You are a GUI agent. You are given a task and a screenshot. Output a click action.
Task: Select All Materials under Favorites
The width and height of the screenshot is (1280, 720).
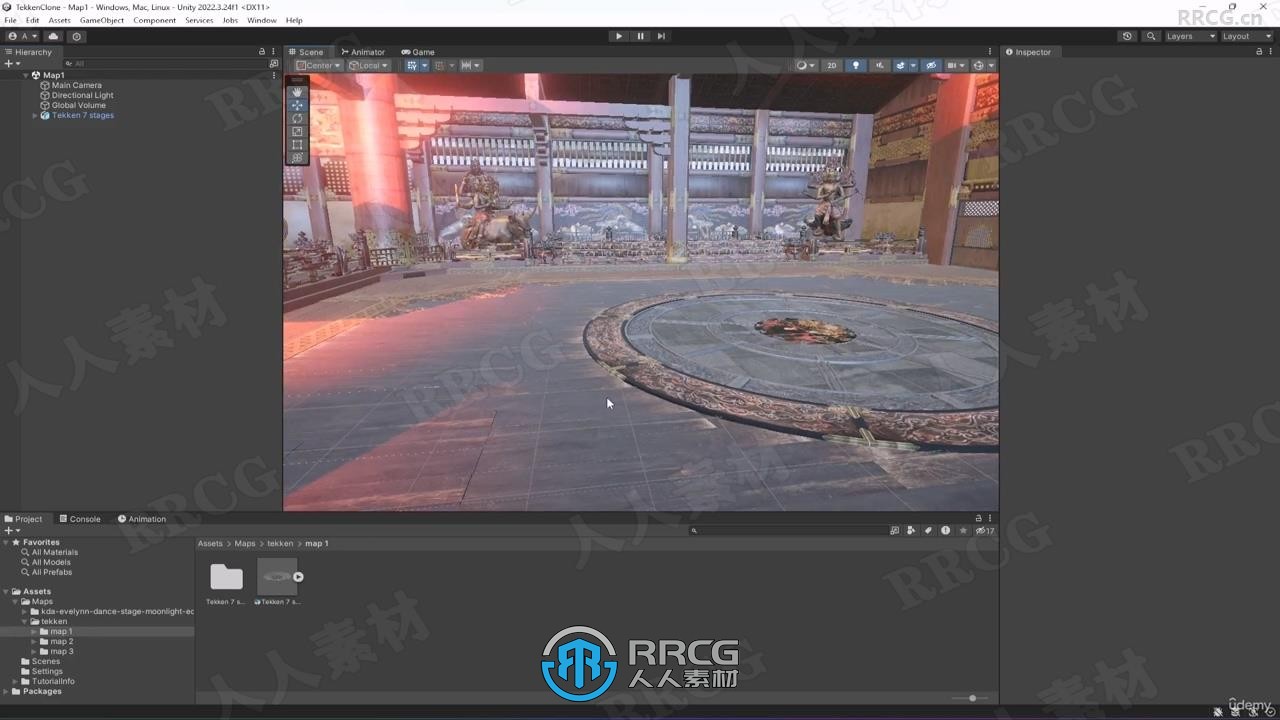pos(55,552)
